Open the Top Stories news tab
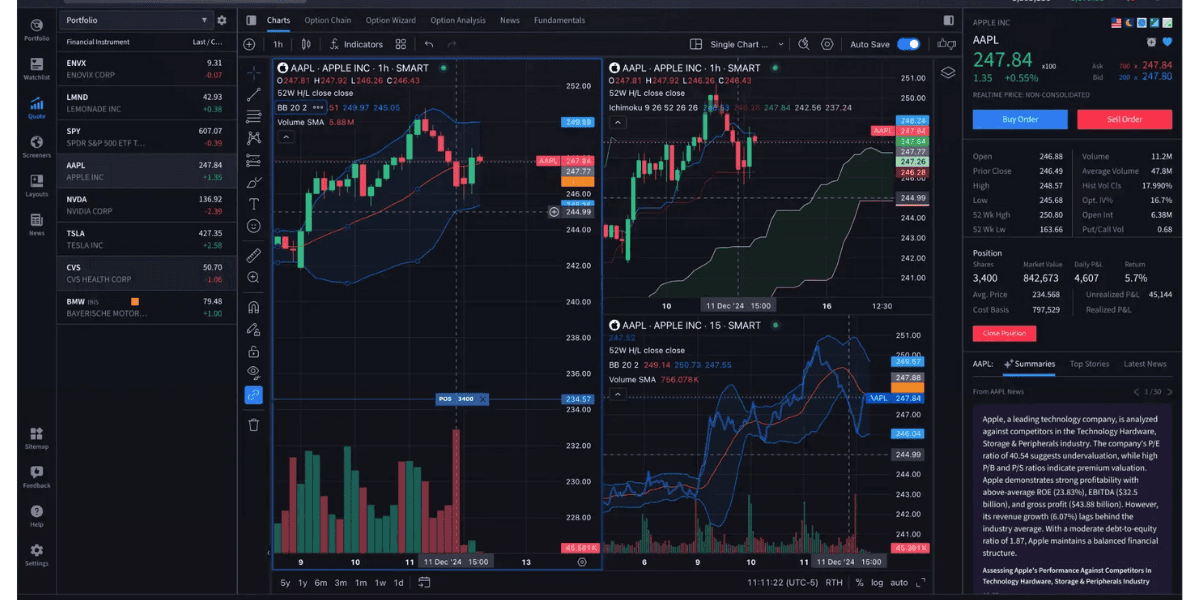Viewport: 1200px width, 600px height. (1089, 364)
